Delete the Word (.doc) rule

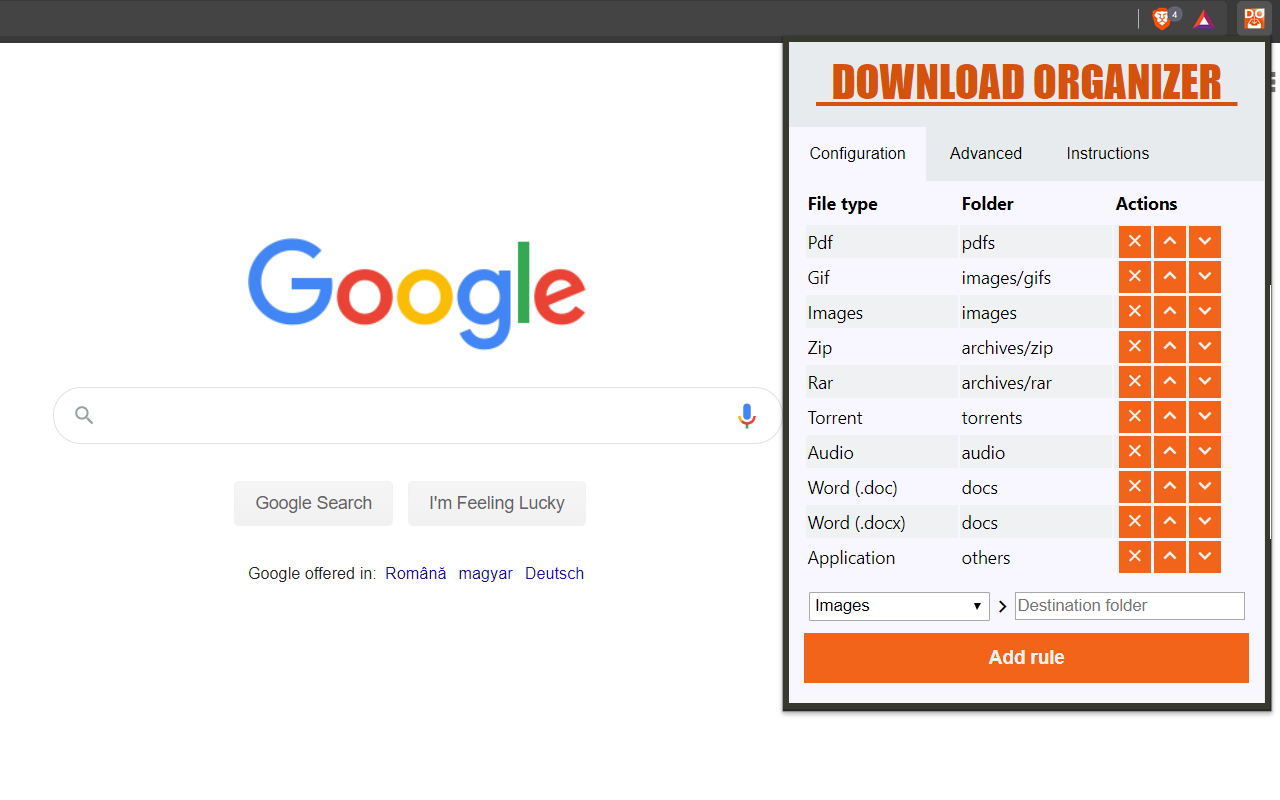(x=1135, y=487)
